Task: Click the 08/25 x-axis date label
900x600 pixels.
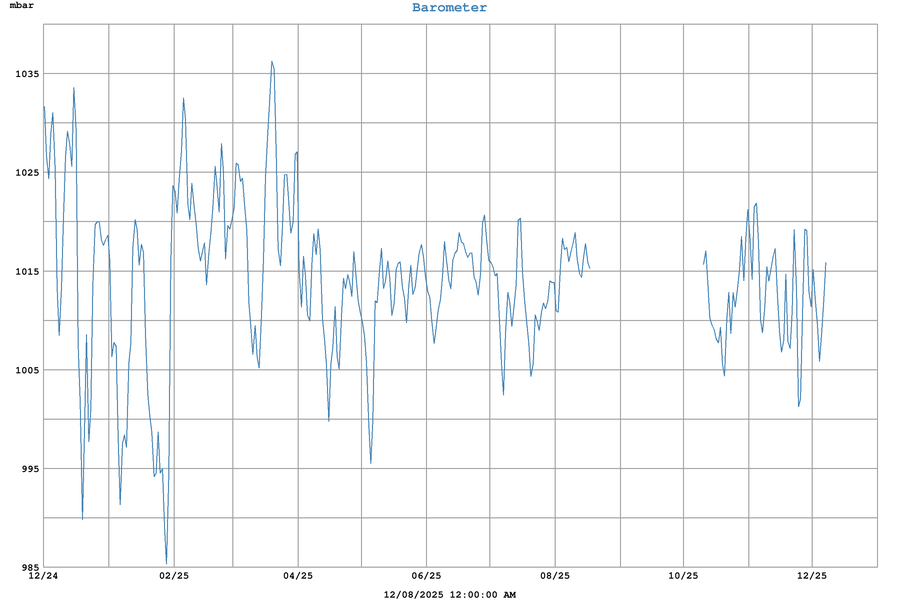Action: (555, 576)
